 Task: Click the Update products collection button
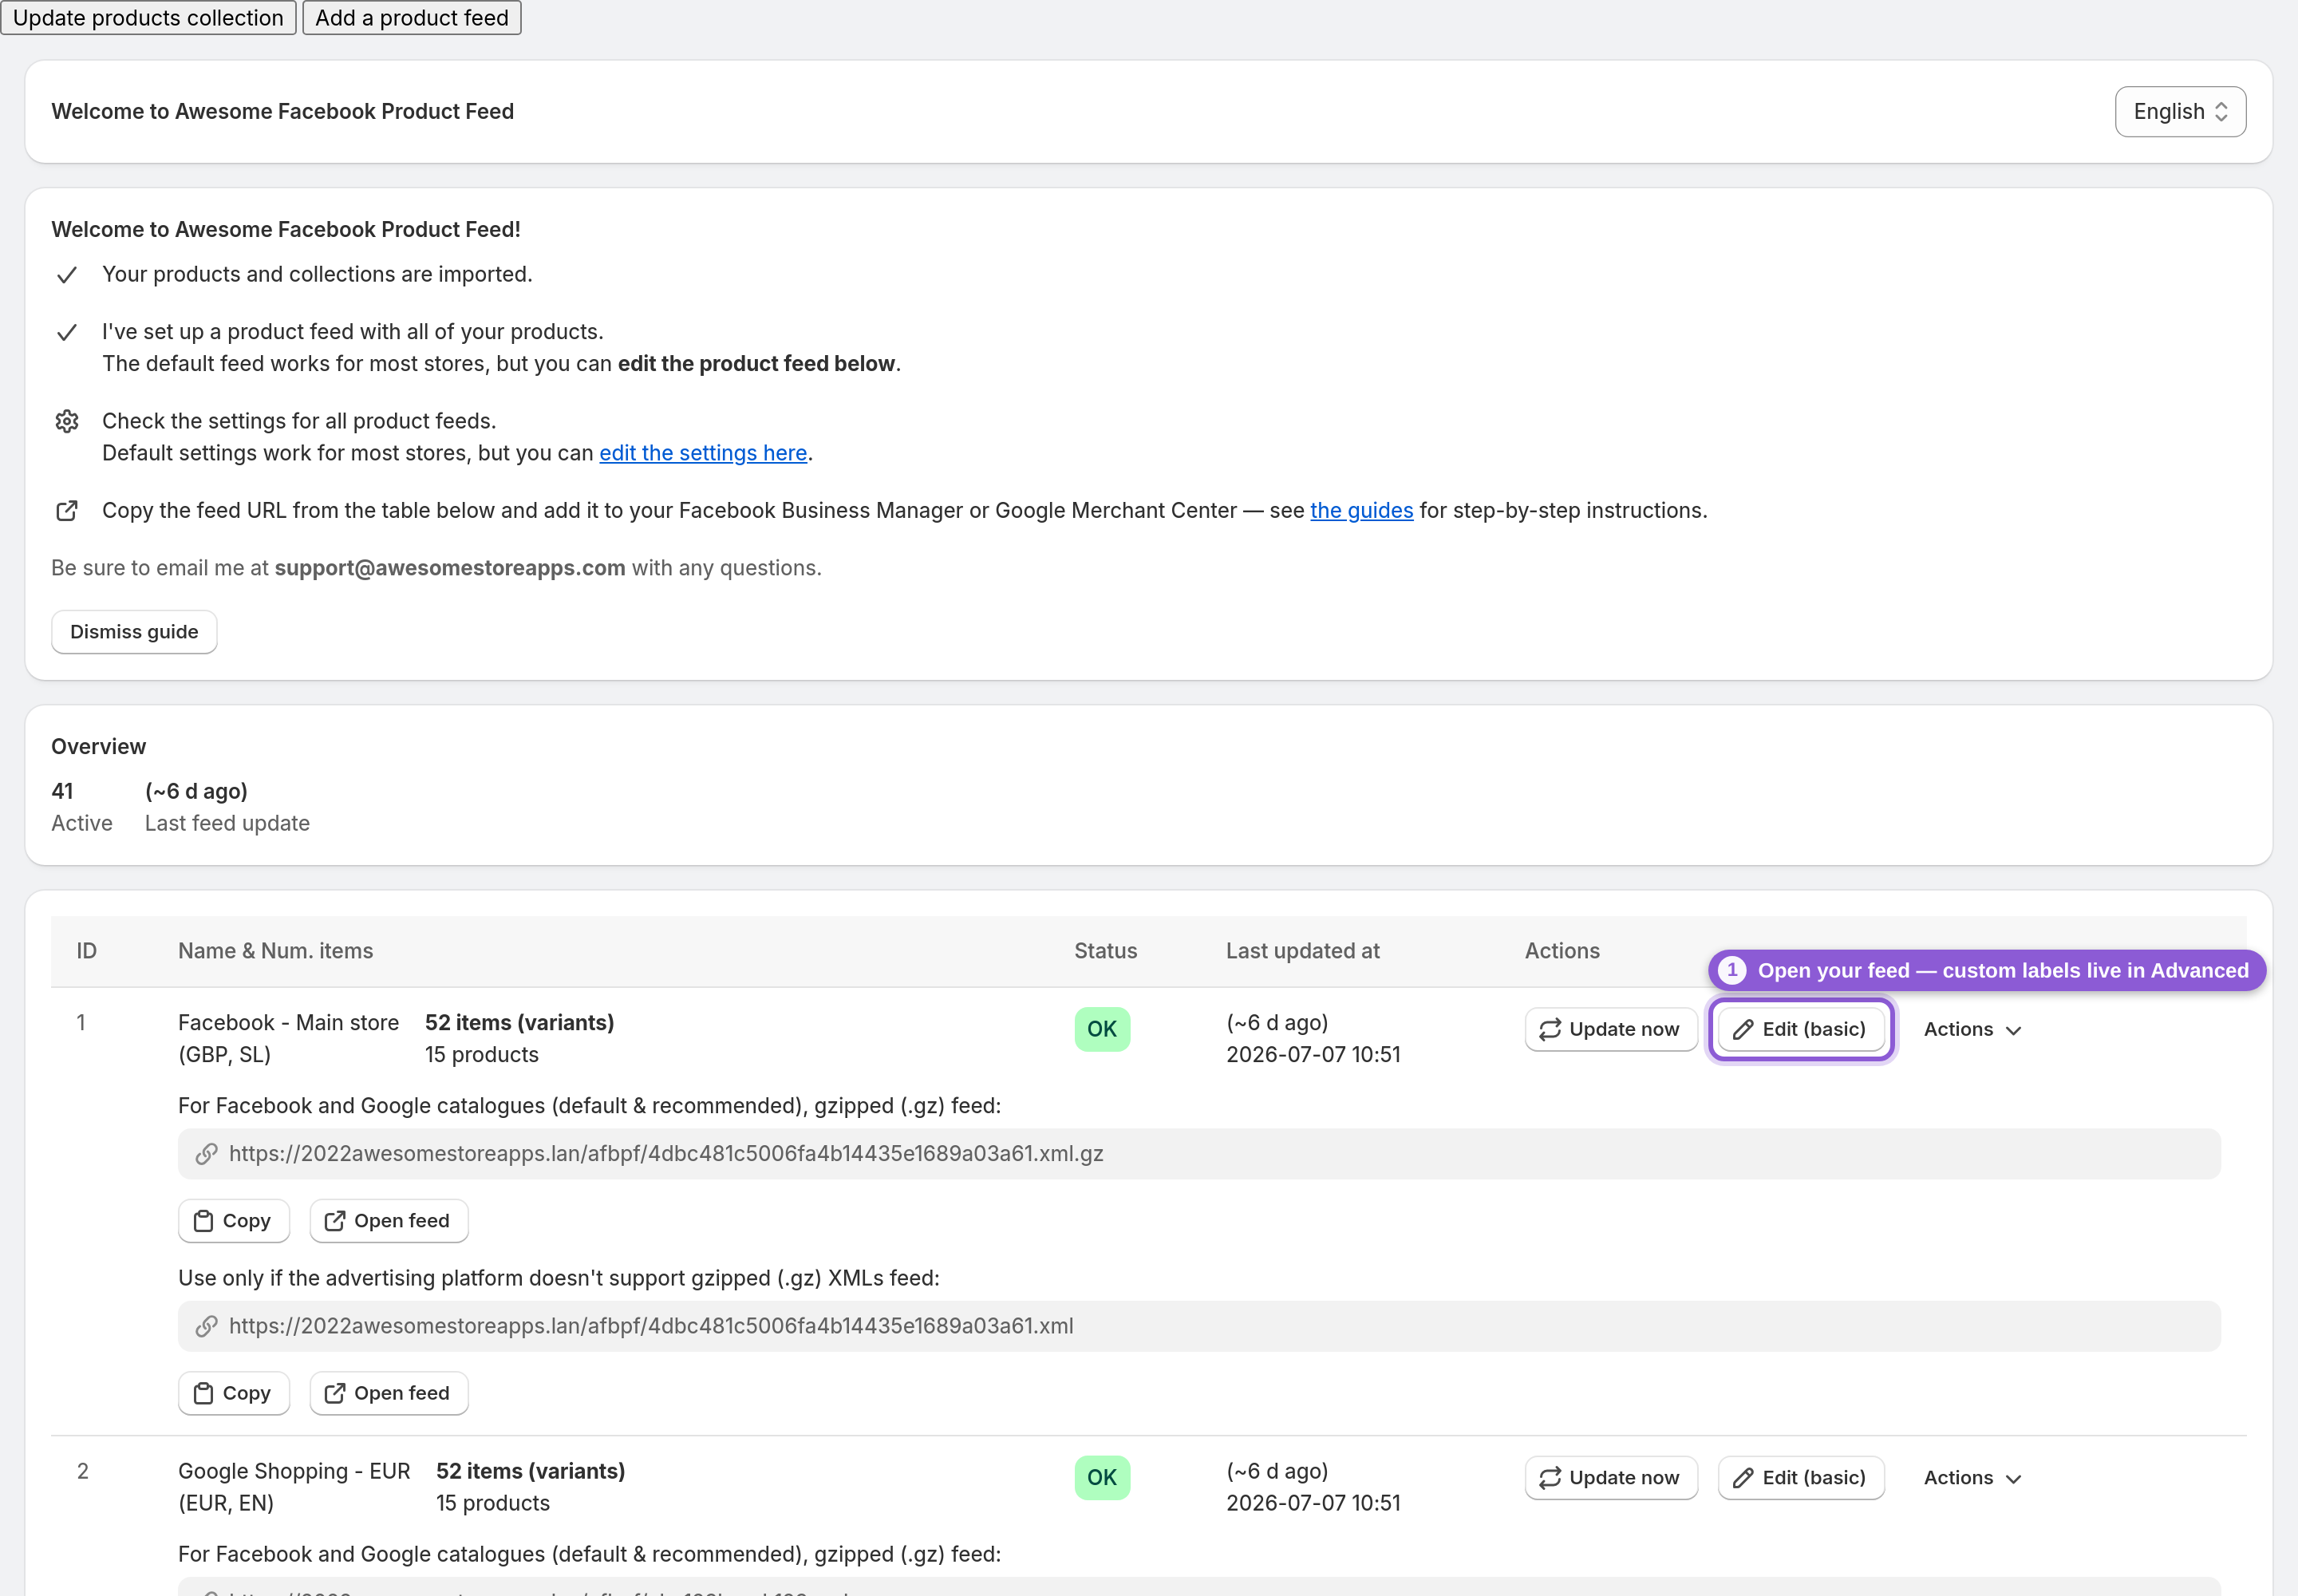pyautogui.click(x=148, y=18)
